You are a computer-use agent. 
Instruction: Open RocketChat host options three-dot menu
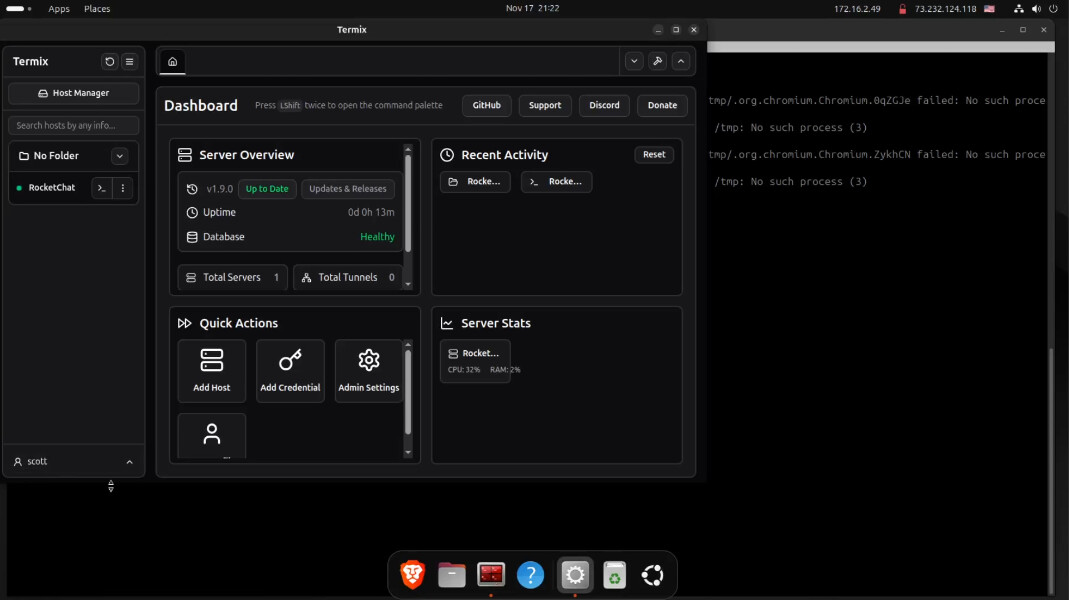point(123,188)
